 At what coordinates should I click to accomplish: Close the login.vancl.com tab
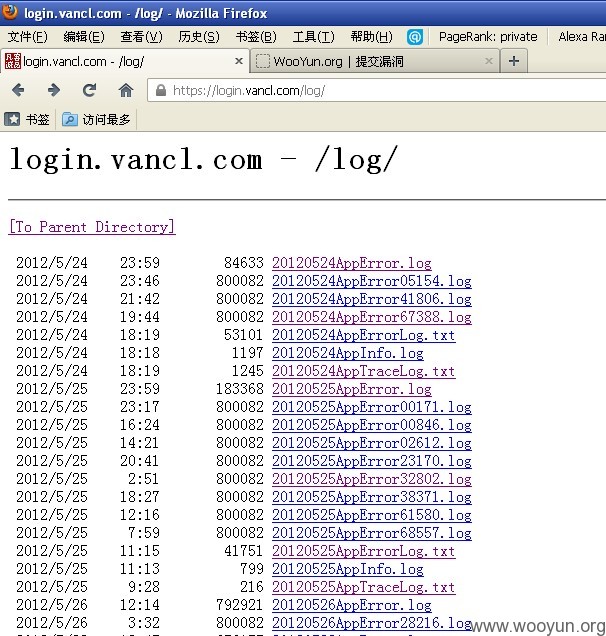(239, 61)
